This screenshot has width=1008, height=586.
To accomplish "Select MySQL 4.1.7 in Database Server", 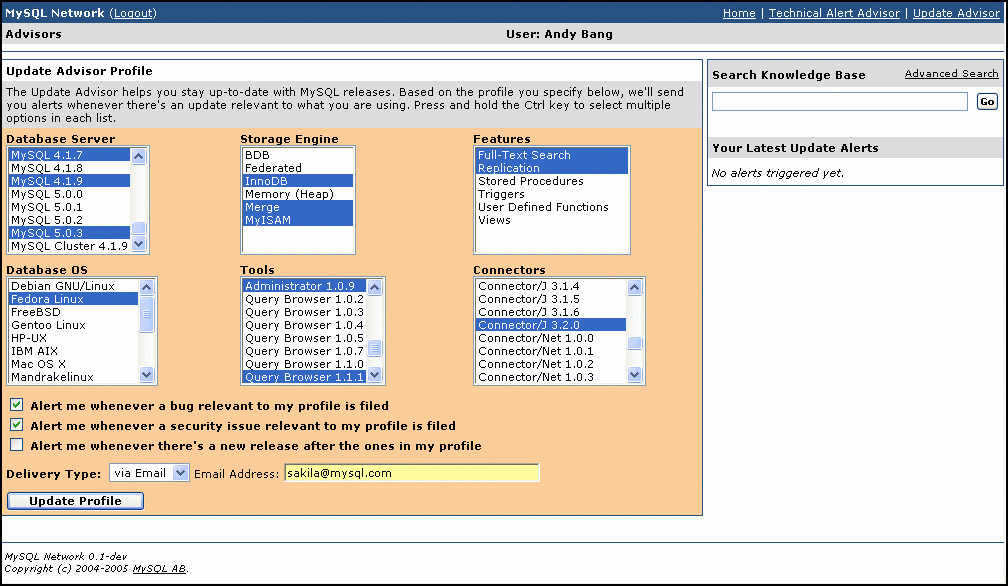I will coord(69,155).
